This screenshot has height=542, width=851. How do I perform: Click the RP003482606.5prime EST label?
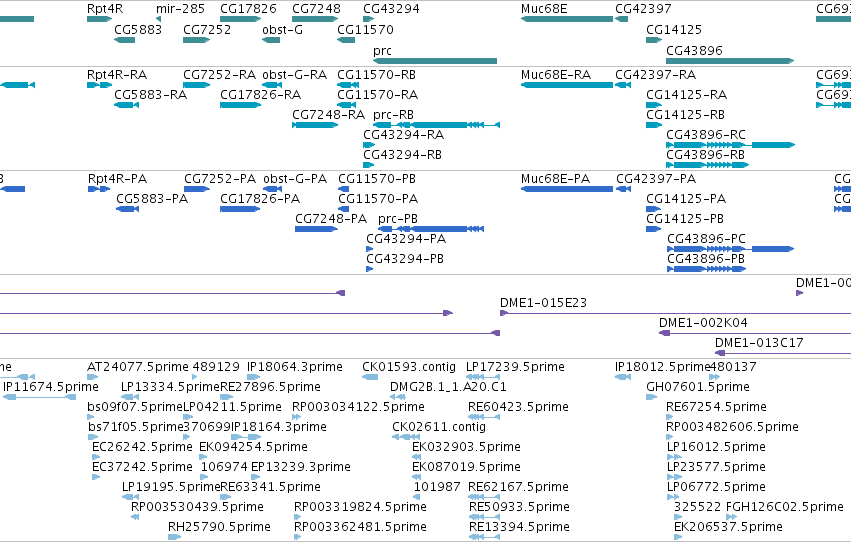pyautogui.click(x=732, y=427)
